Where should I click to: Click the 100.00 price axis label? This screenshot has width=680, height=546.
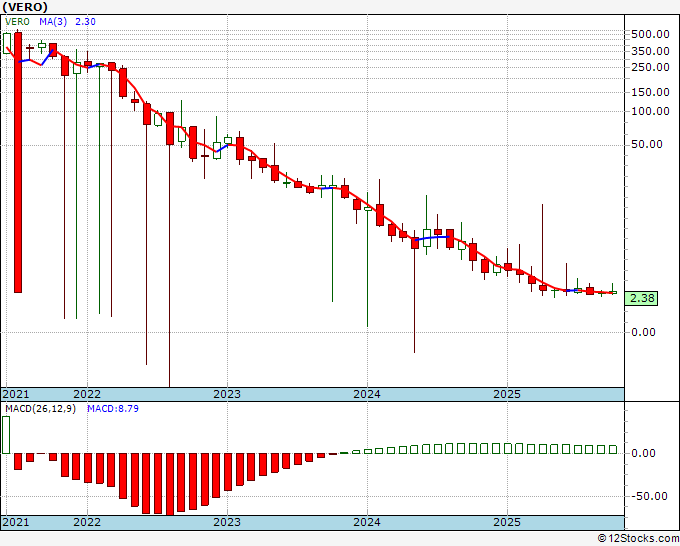[651, 111]
